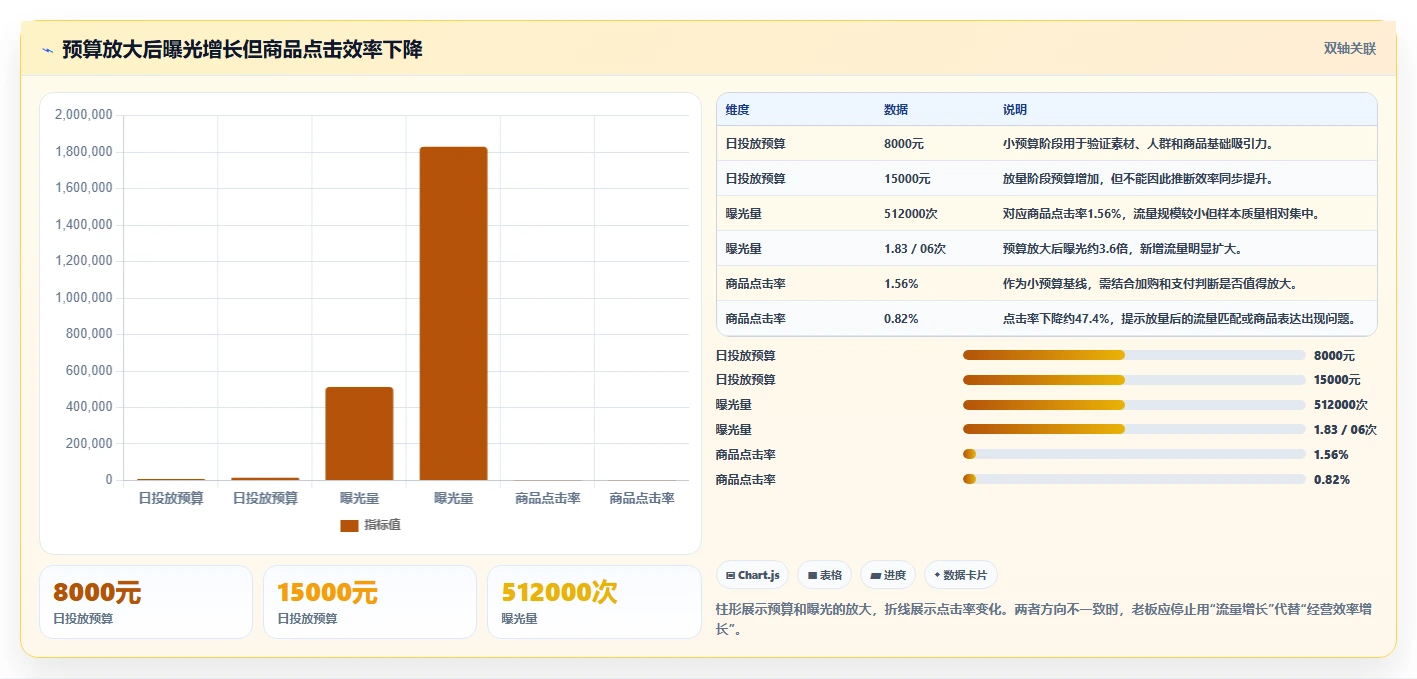1417x679 pixels.
Task: Click the 600,000 y-axis label
Action: pos(89,371)
